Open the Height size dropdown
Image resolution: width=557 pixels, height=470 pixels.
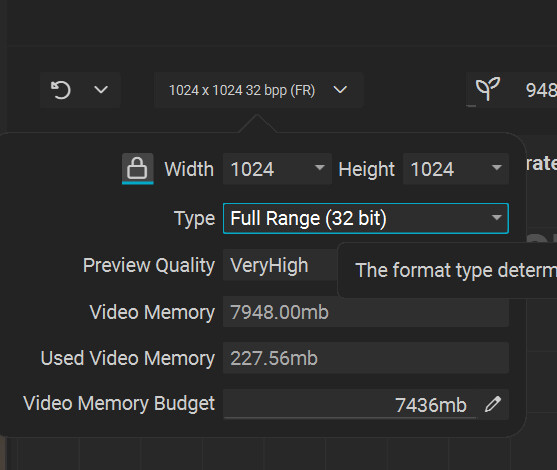tap(456, 169)
